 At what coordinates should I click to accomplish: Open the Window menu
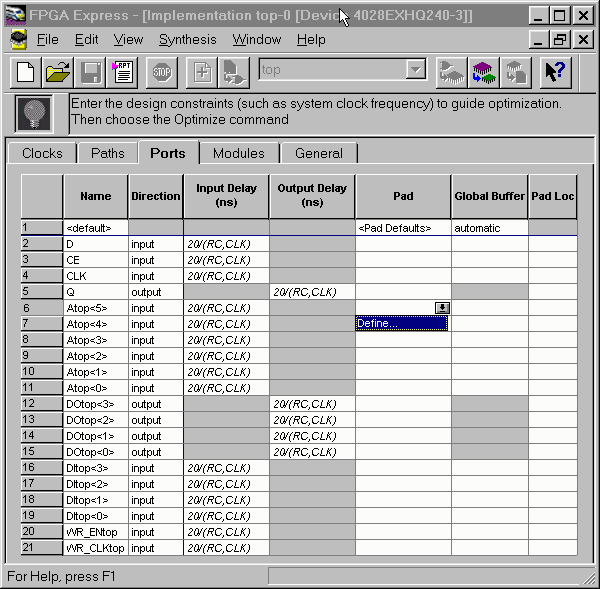click(257, 39)
